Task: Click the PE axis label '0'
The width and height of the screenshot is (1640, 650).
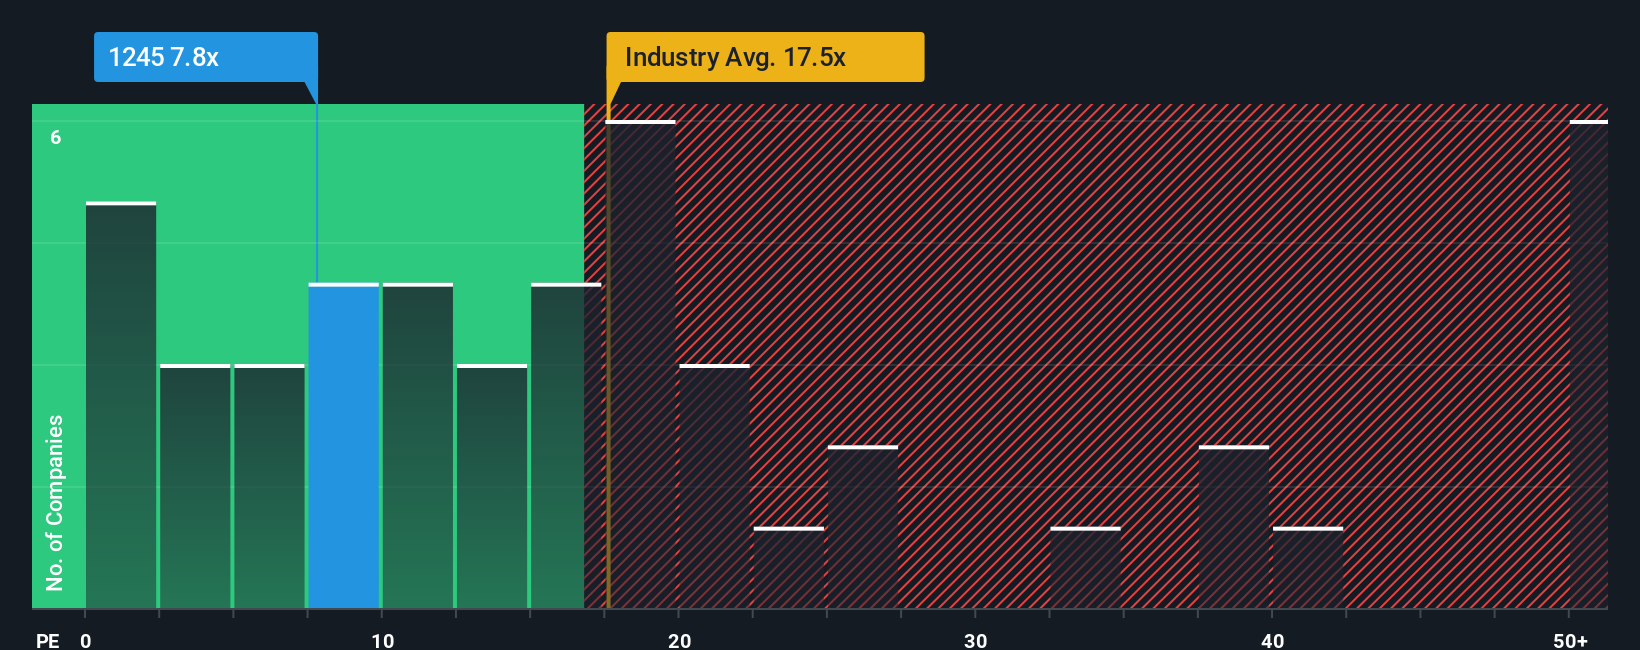Action: [86, 640]
